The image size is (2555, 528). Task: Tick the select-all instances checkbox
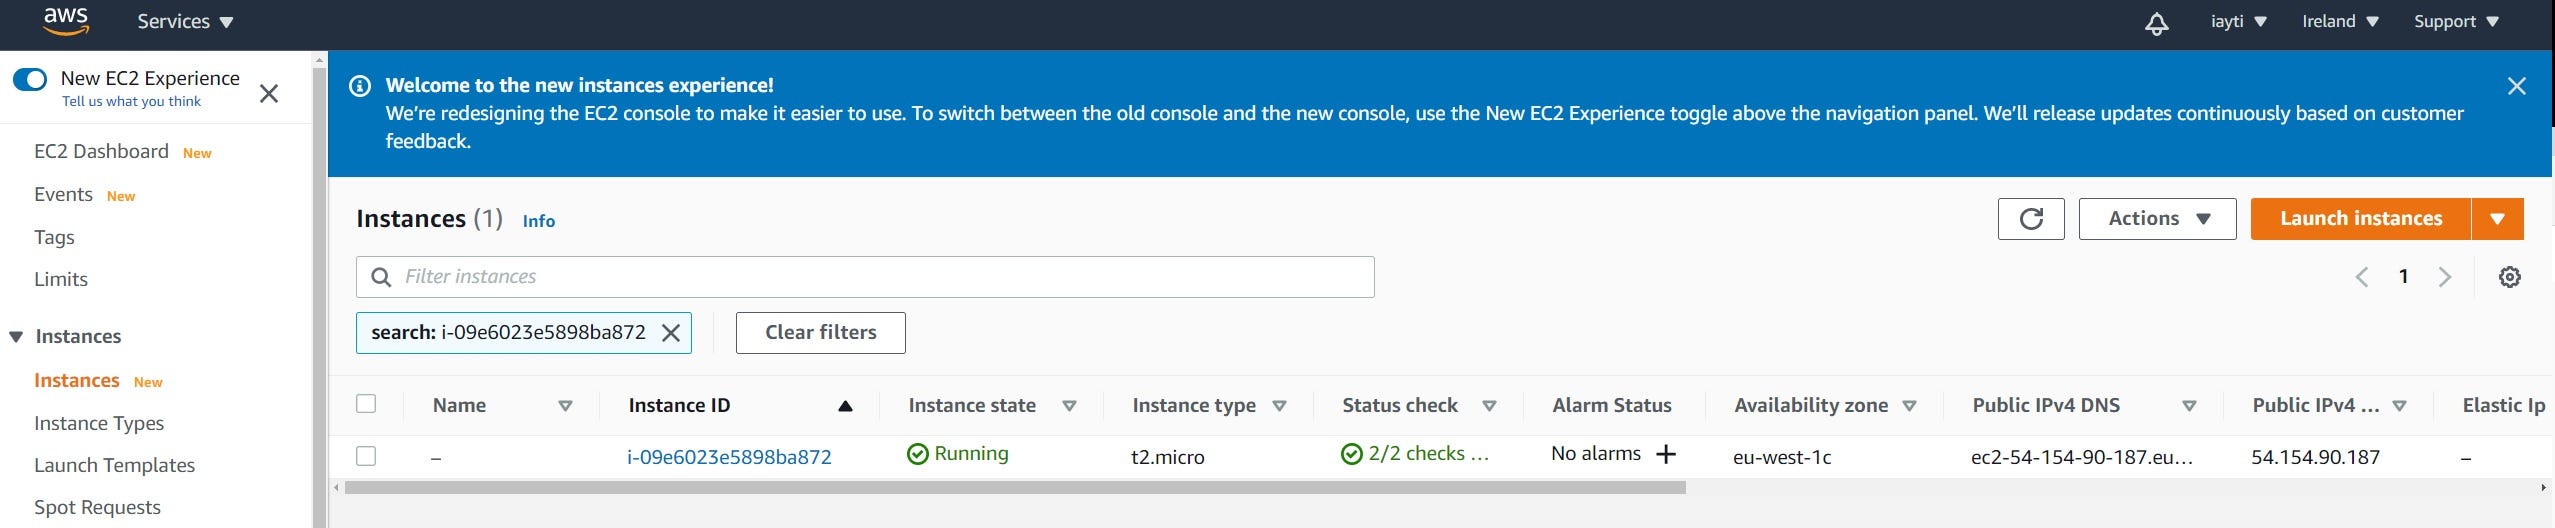click(366, 404)
